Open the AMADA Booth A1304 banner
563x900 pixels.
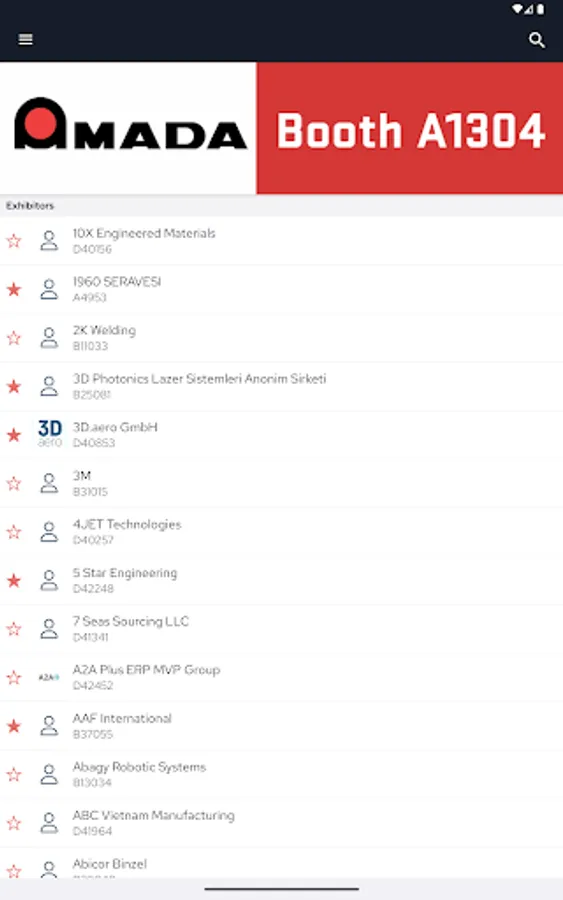click(x=281, y=128)
